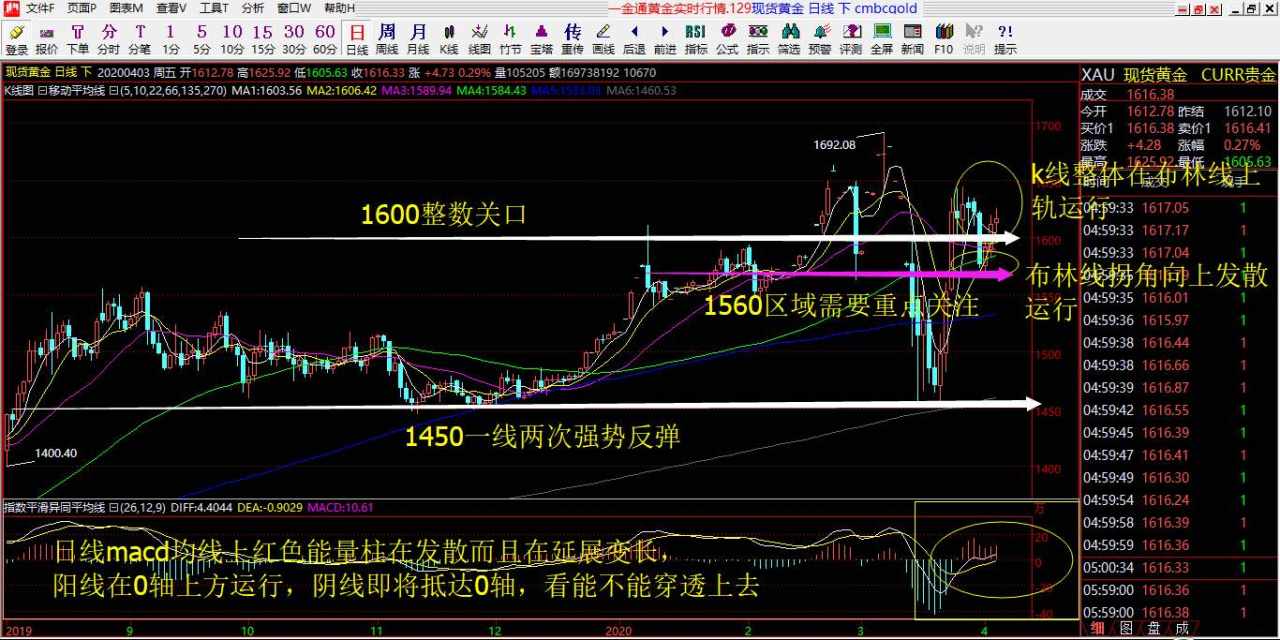Image resolution: width=1280 pixels, height=640 pixels.
Task: Open the 页面P page menu
Action: pyautogui.click(x=82, y=9)
